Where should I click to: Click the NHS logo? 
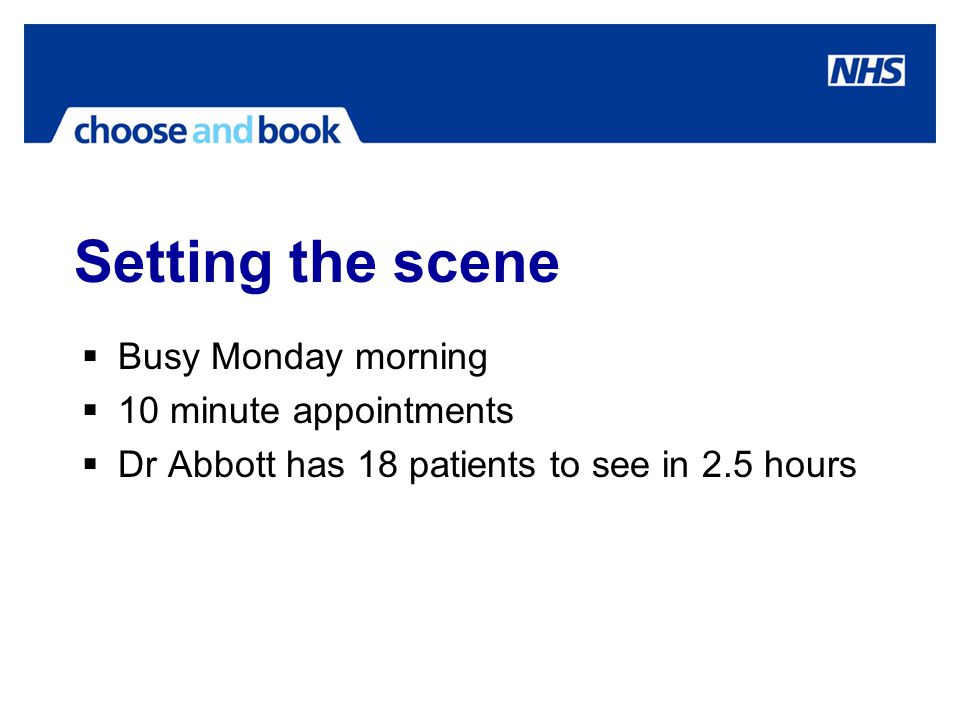(866, 70)
